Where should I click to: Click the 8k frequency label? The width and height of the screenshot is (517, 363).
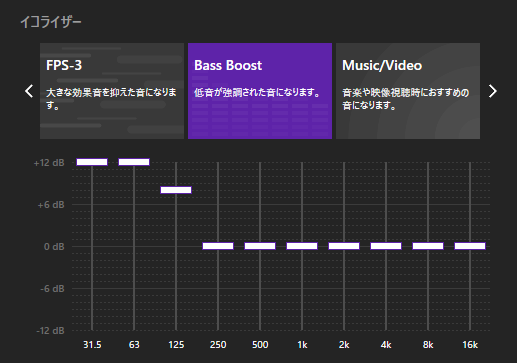click(x=428, y=345)
